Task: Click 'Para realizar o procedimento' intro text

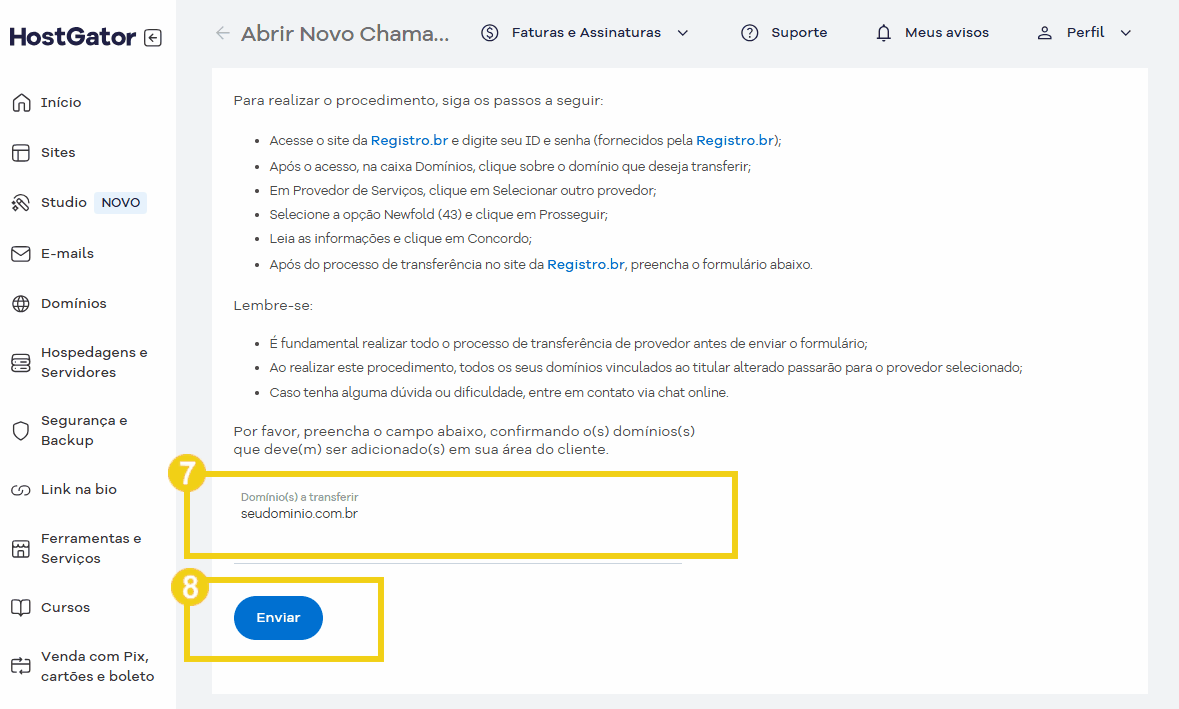Action: pyautogui.click(x=418, y=101)
